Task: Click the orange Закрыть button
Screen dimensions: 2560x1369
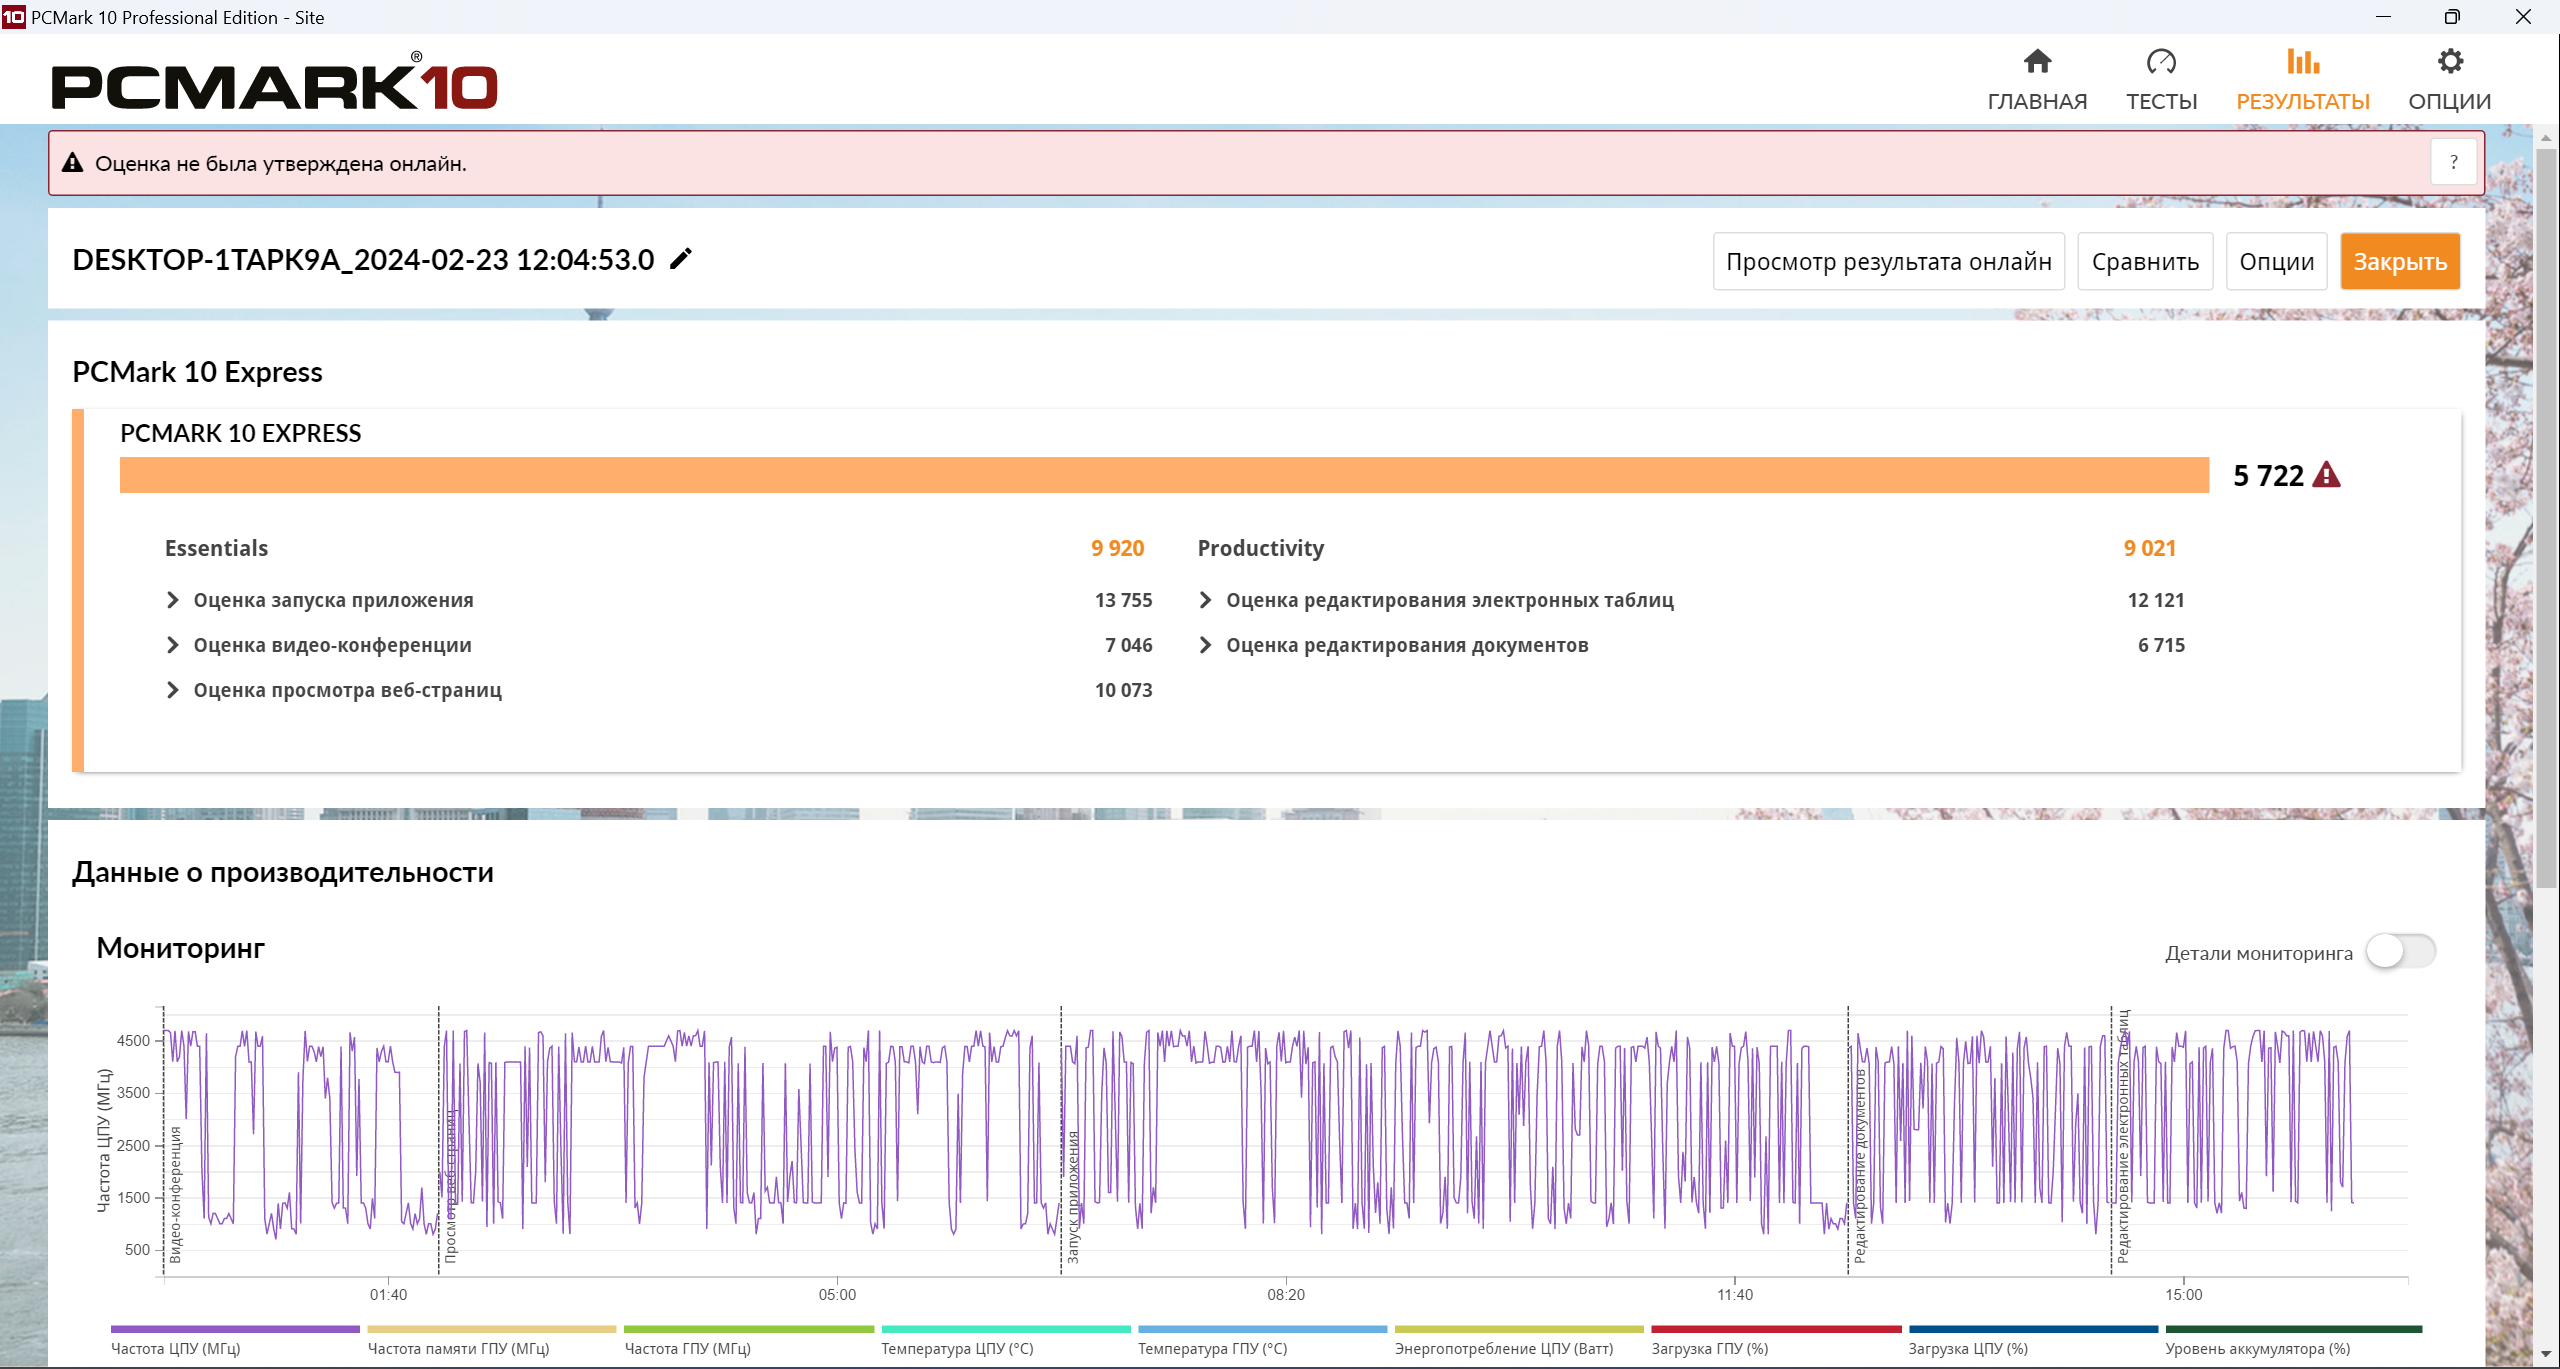Action: point(2400,262)
